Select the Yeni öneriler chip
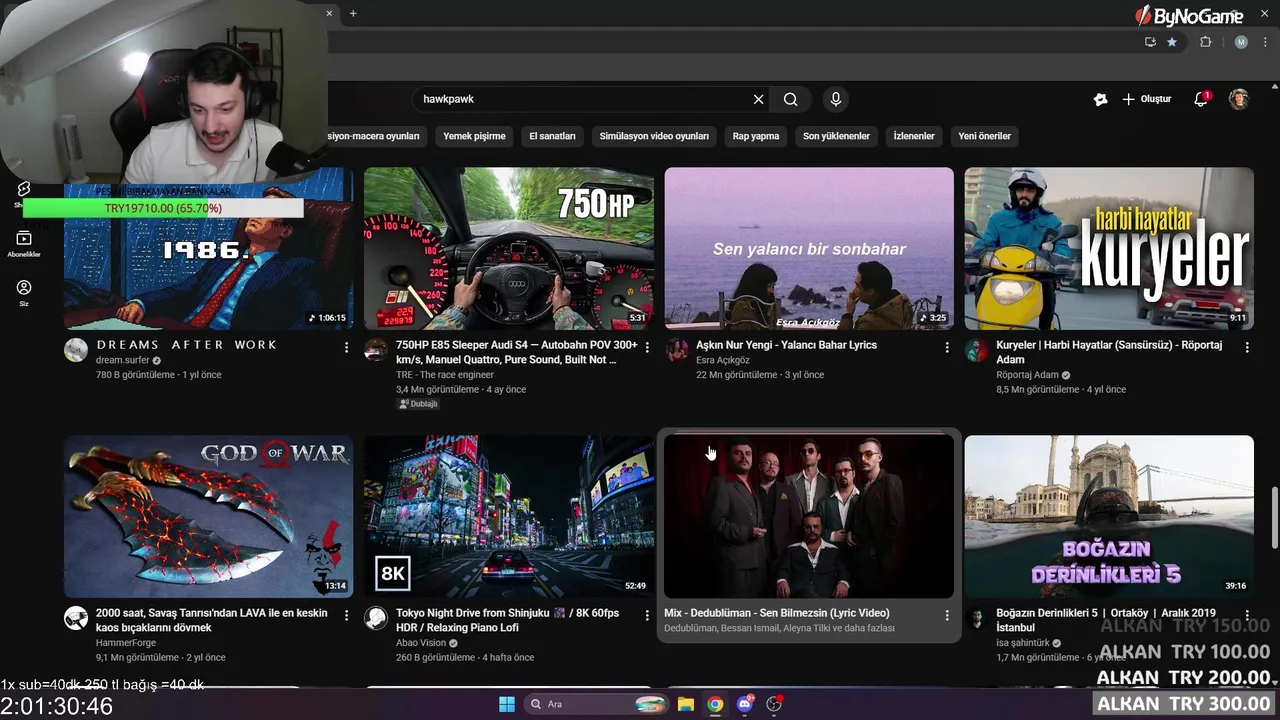Screen dimensions: 1280x720 pos(984,136)
